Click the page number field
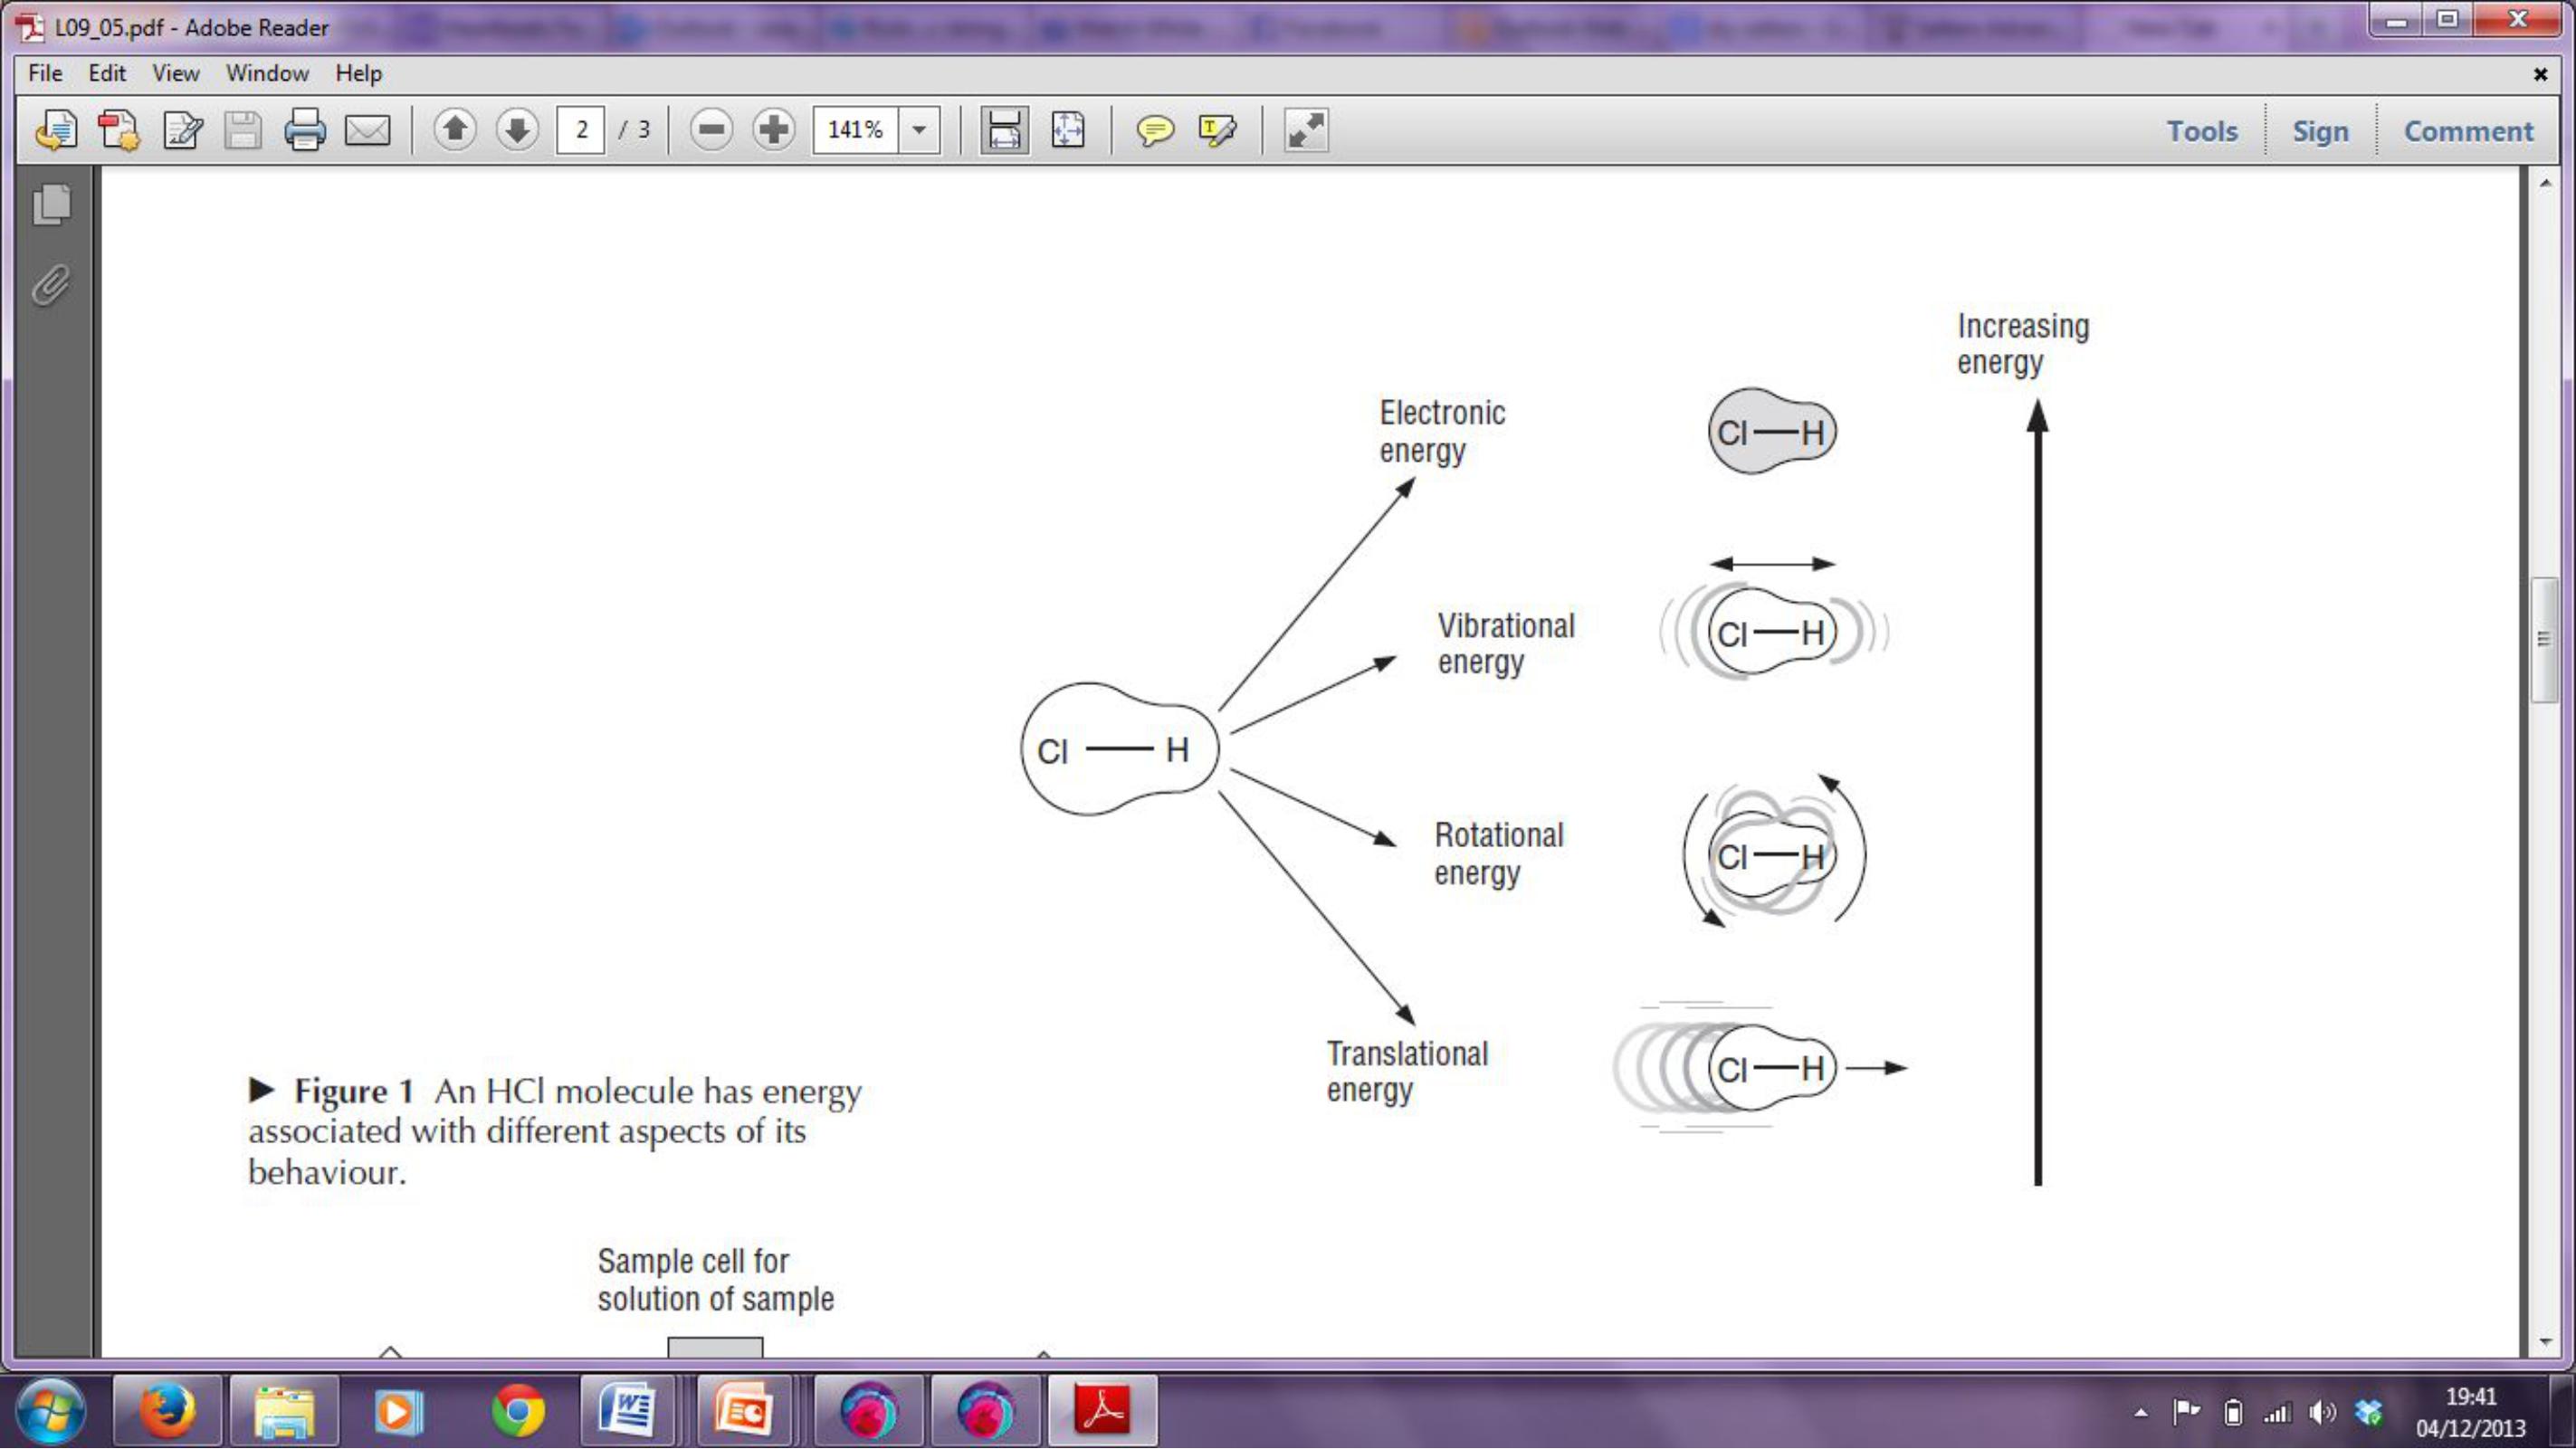The height and width of the screenshot is (1449, 2576). (581, 130)
